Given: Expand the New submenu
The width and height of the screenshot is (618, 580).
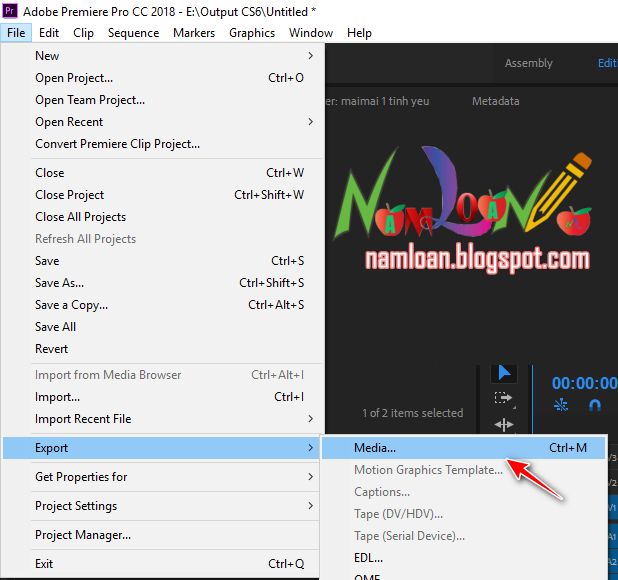Looking at the screenshot, I should 163,56.
